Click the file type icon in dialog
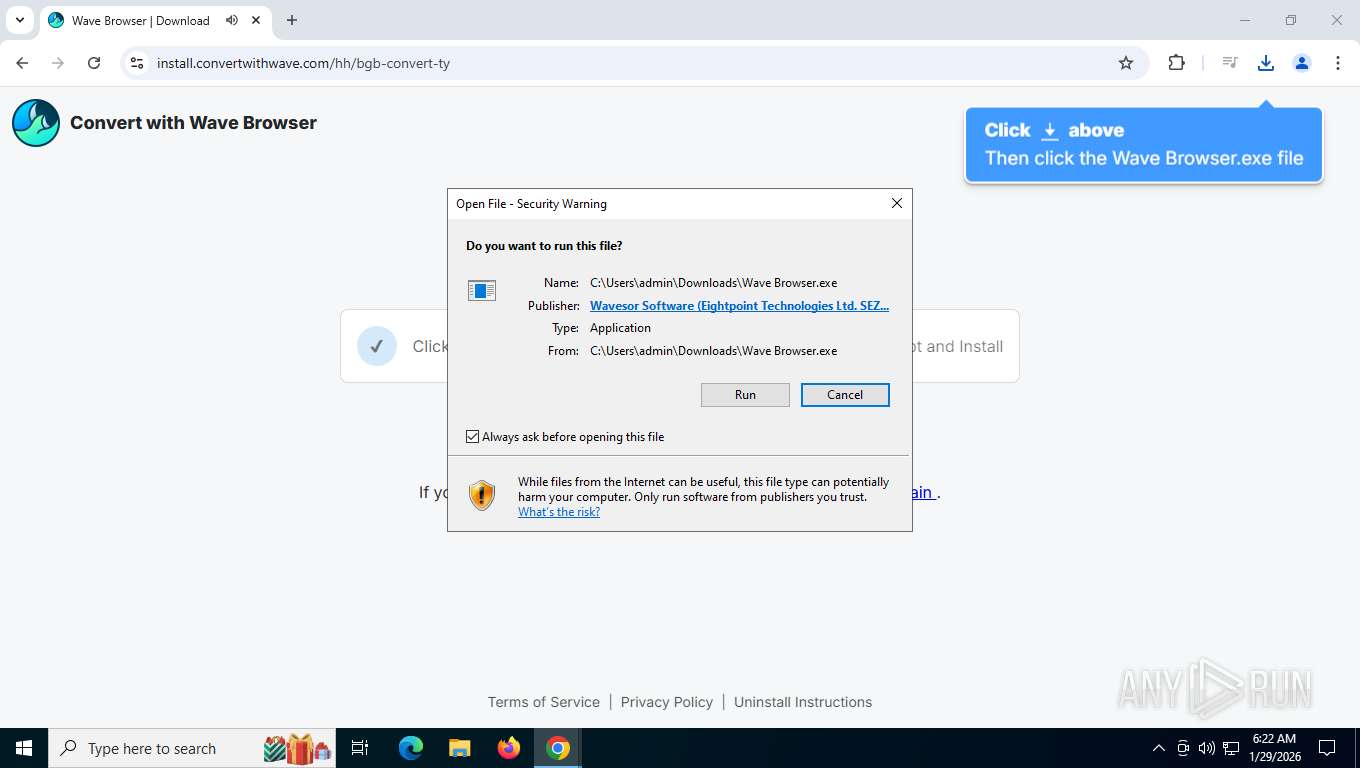The height and width of the screenshot is (768, 1360). coord(482,291)
